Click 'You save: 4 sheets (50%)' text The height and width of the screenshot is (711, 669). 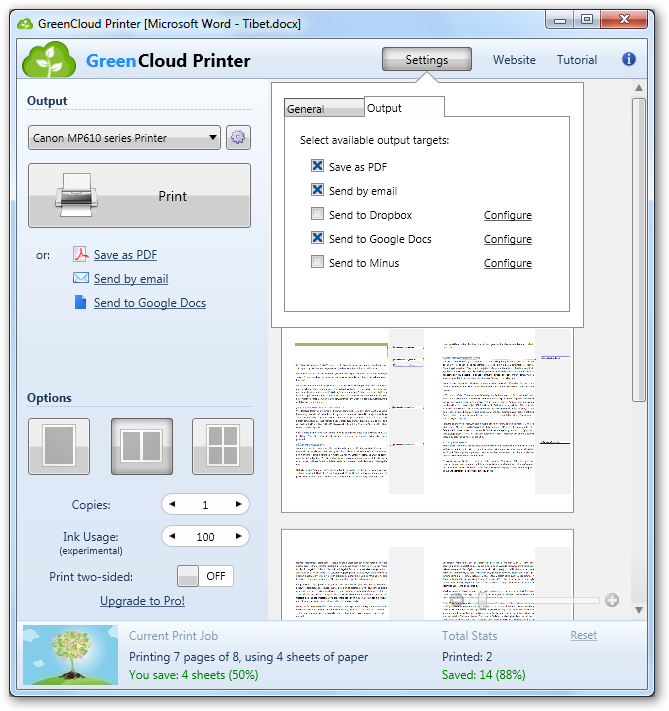pos(194,675)
